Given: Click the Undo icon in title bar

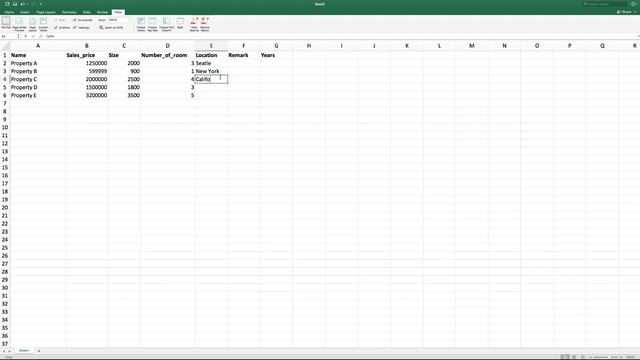Looking at the screenshot, I should click(22, 4).
